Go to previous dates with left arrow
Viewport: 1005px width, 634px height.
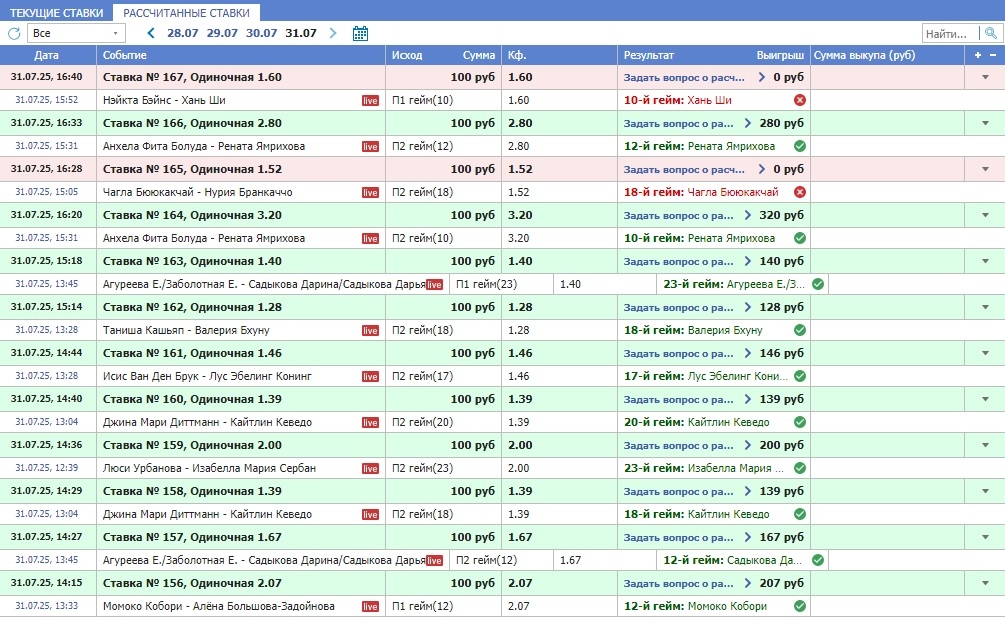(151, 33)
